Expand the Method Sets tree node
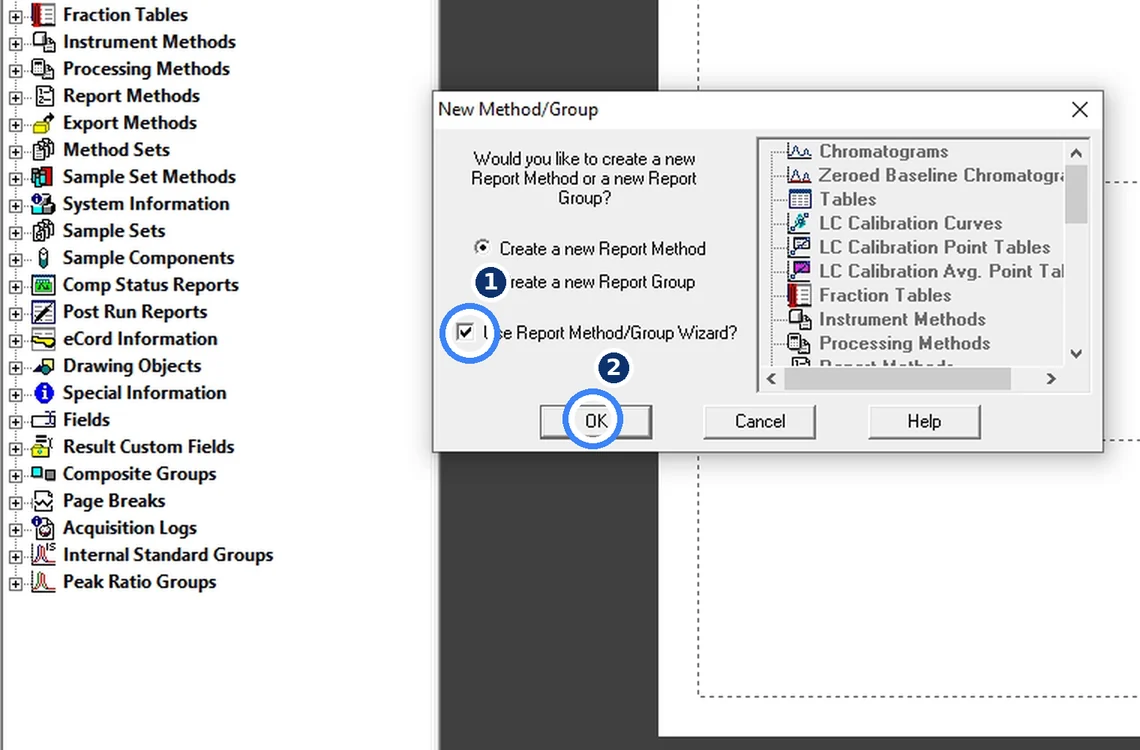Image resolution: width=1140 pixels, height=750 pixels. [x=15, y=152]
